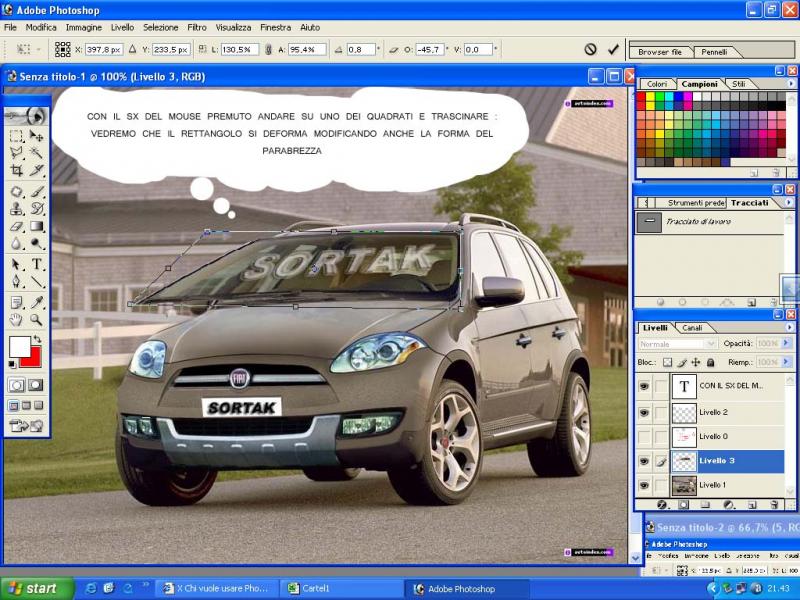Select the Blur tool
The height and width of the screenshot is (600, 800).
(x=17, y=243)
